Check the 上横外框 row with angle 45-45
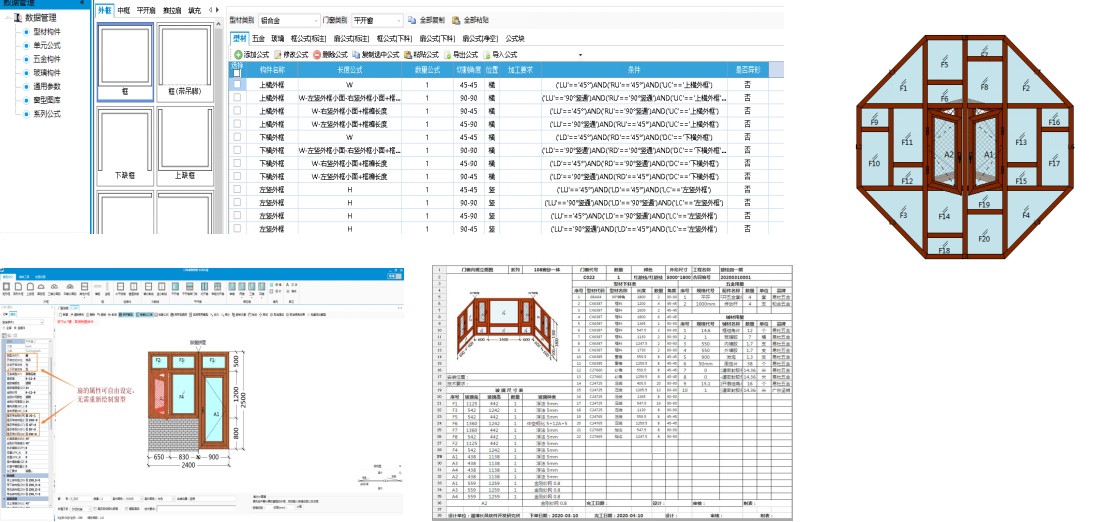Viewport: 1109px width, 522px height. [x=237, y=84]
